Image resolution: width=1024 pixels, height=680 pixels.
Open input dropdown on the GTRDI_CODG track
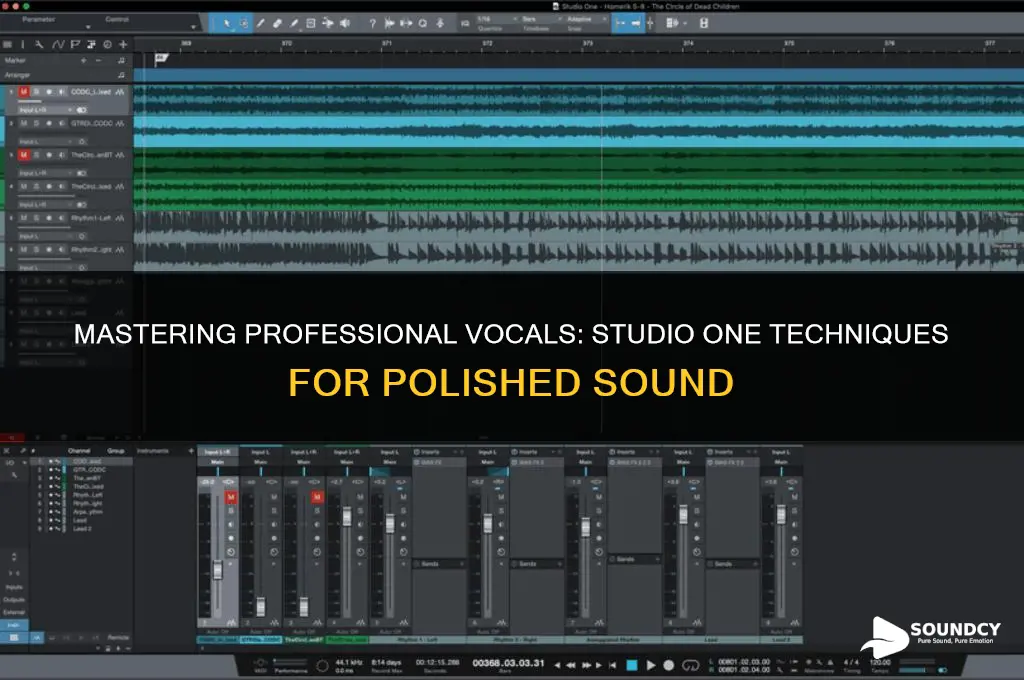click(x=44, y=141)
